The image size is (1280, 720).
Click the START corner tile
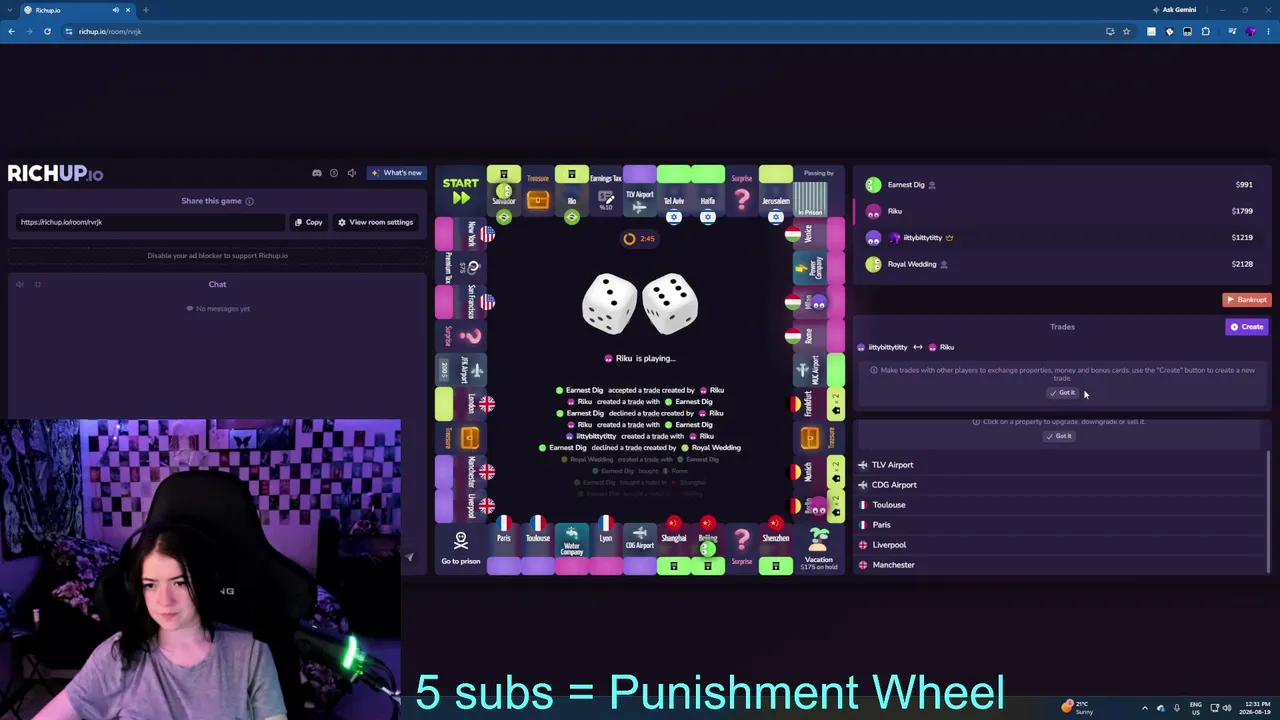point(460,190)
